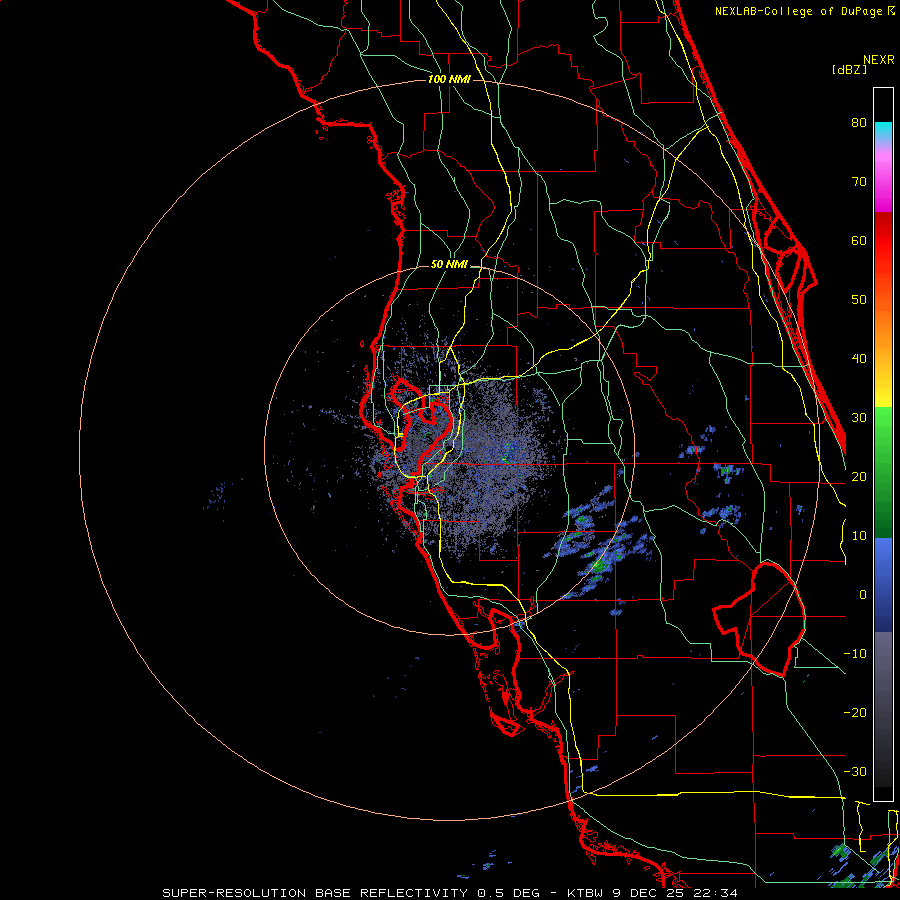
Task: Click the SUPER-RESOLUTION BASE REFLECTIVITY caption text
Action: pyautogui.click(x=315, y=893)
